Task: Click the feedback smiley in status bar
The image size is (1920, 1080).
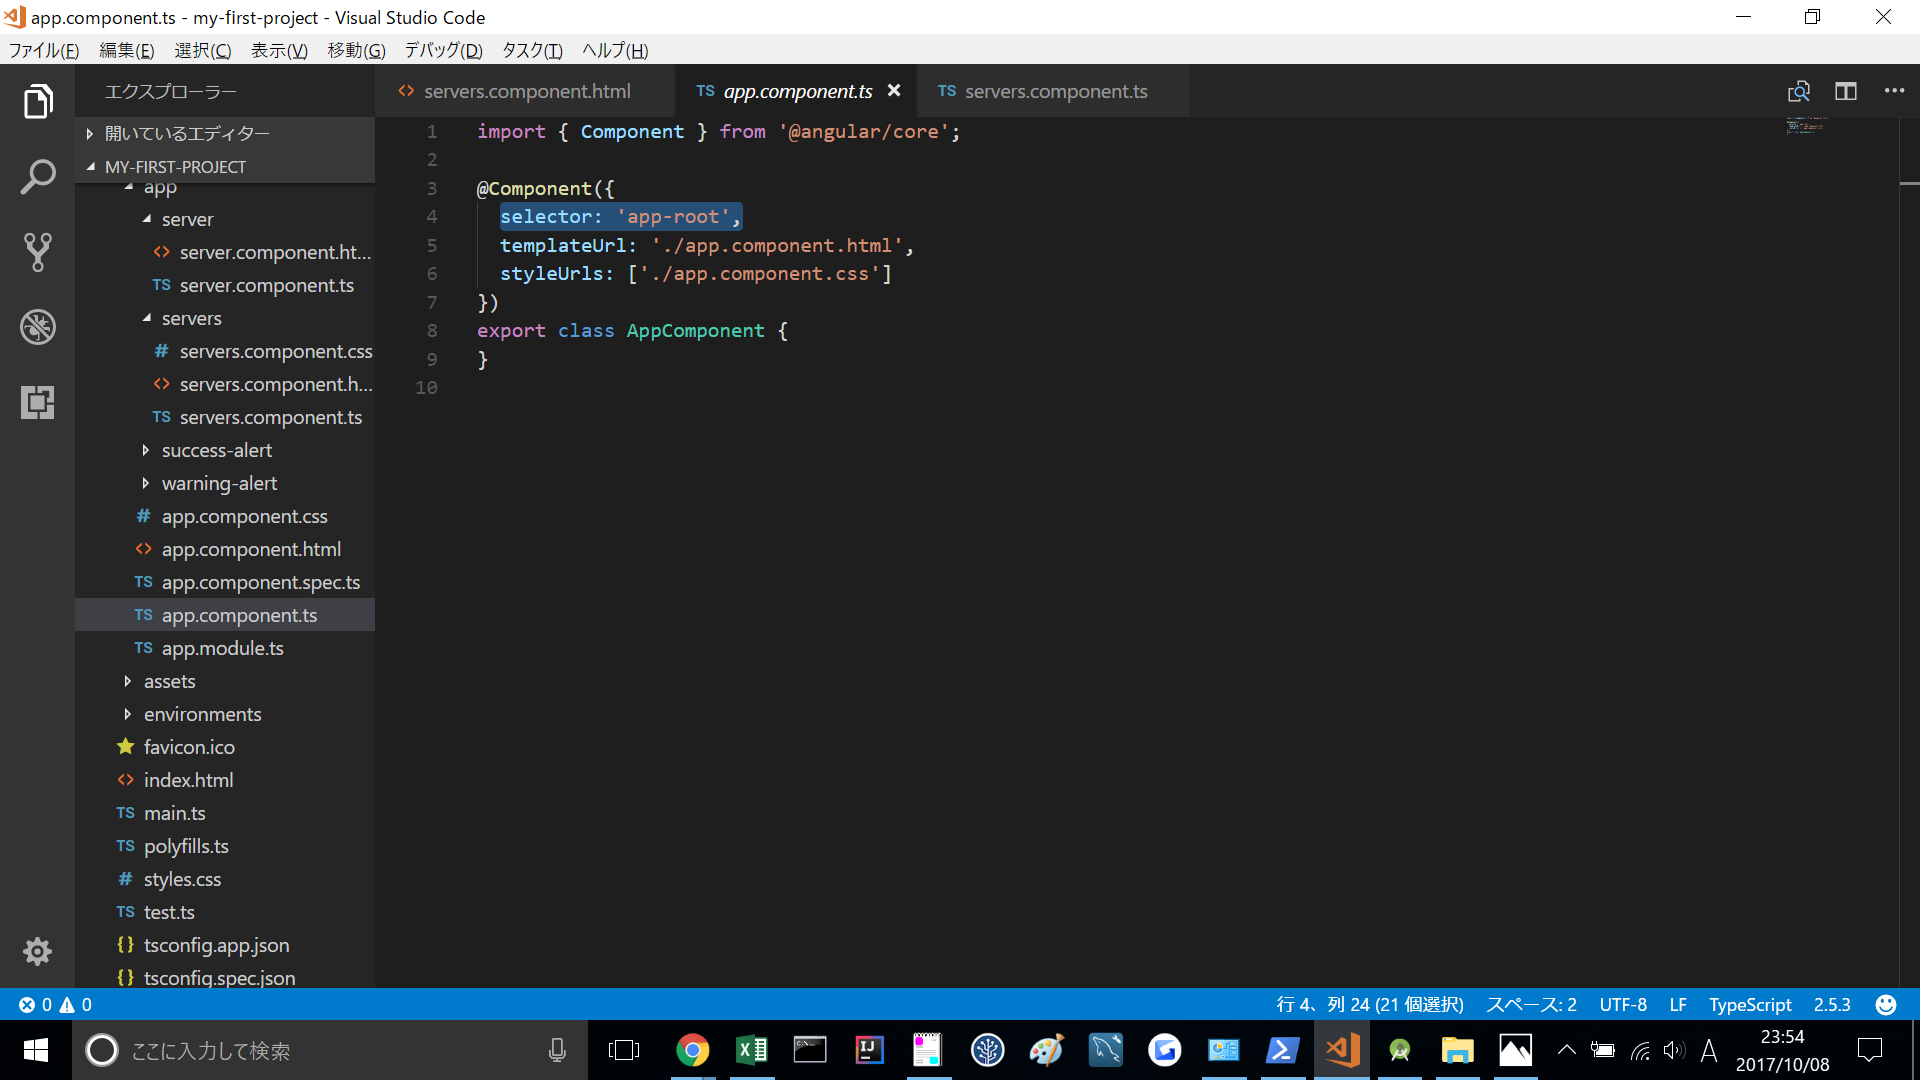Action: coord(1886,1005)
